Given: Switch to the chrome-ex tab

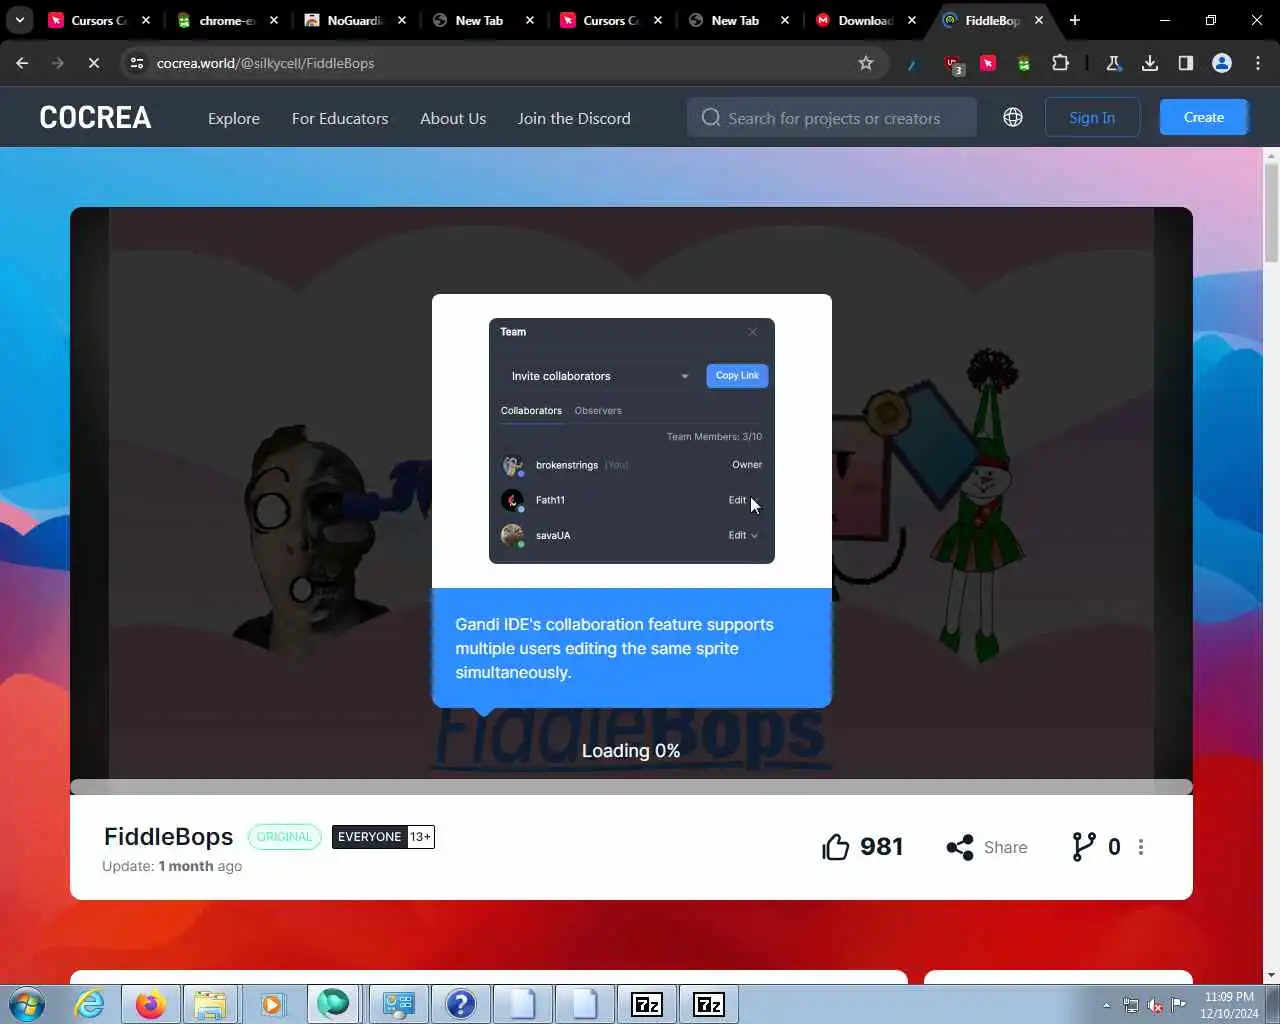Looking at the screenshot, I should point(227,20).
